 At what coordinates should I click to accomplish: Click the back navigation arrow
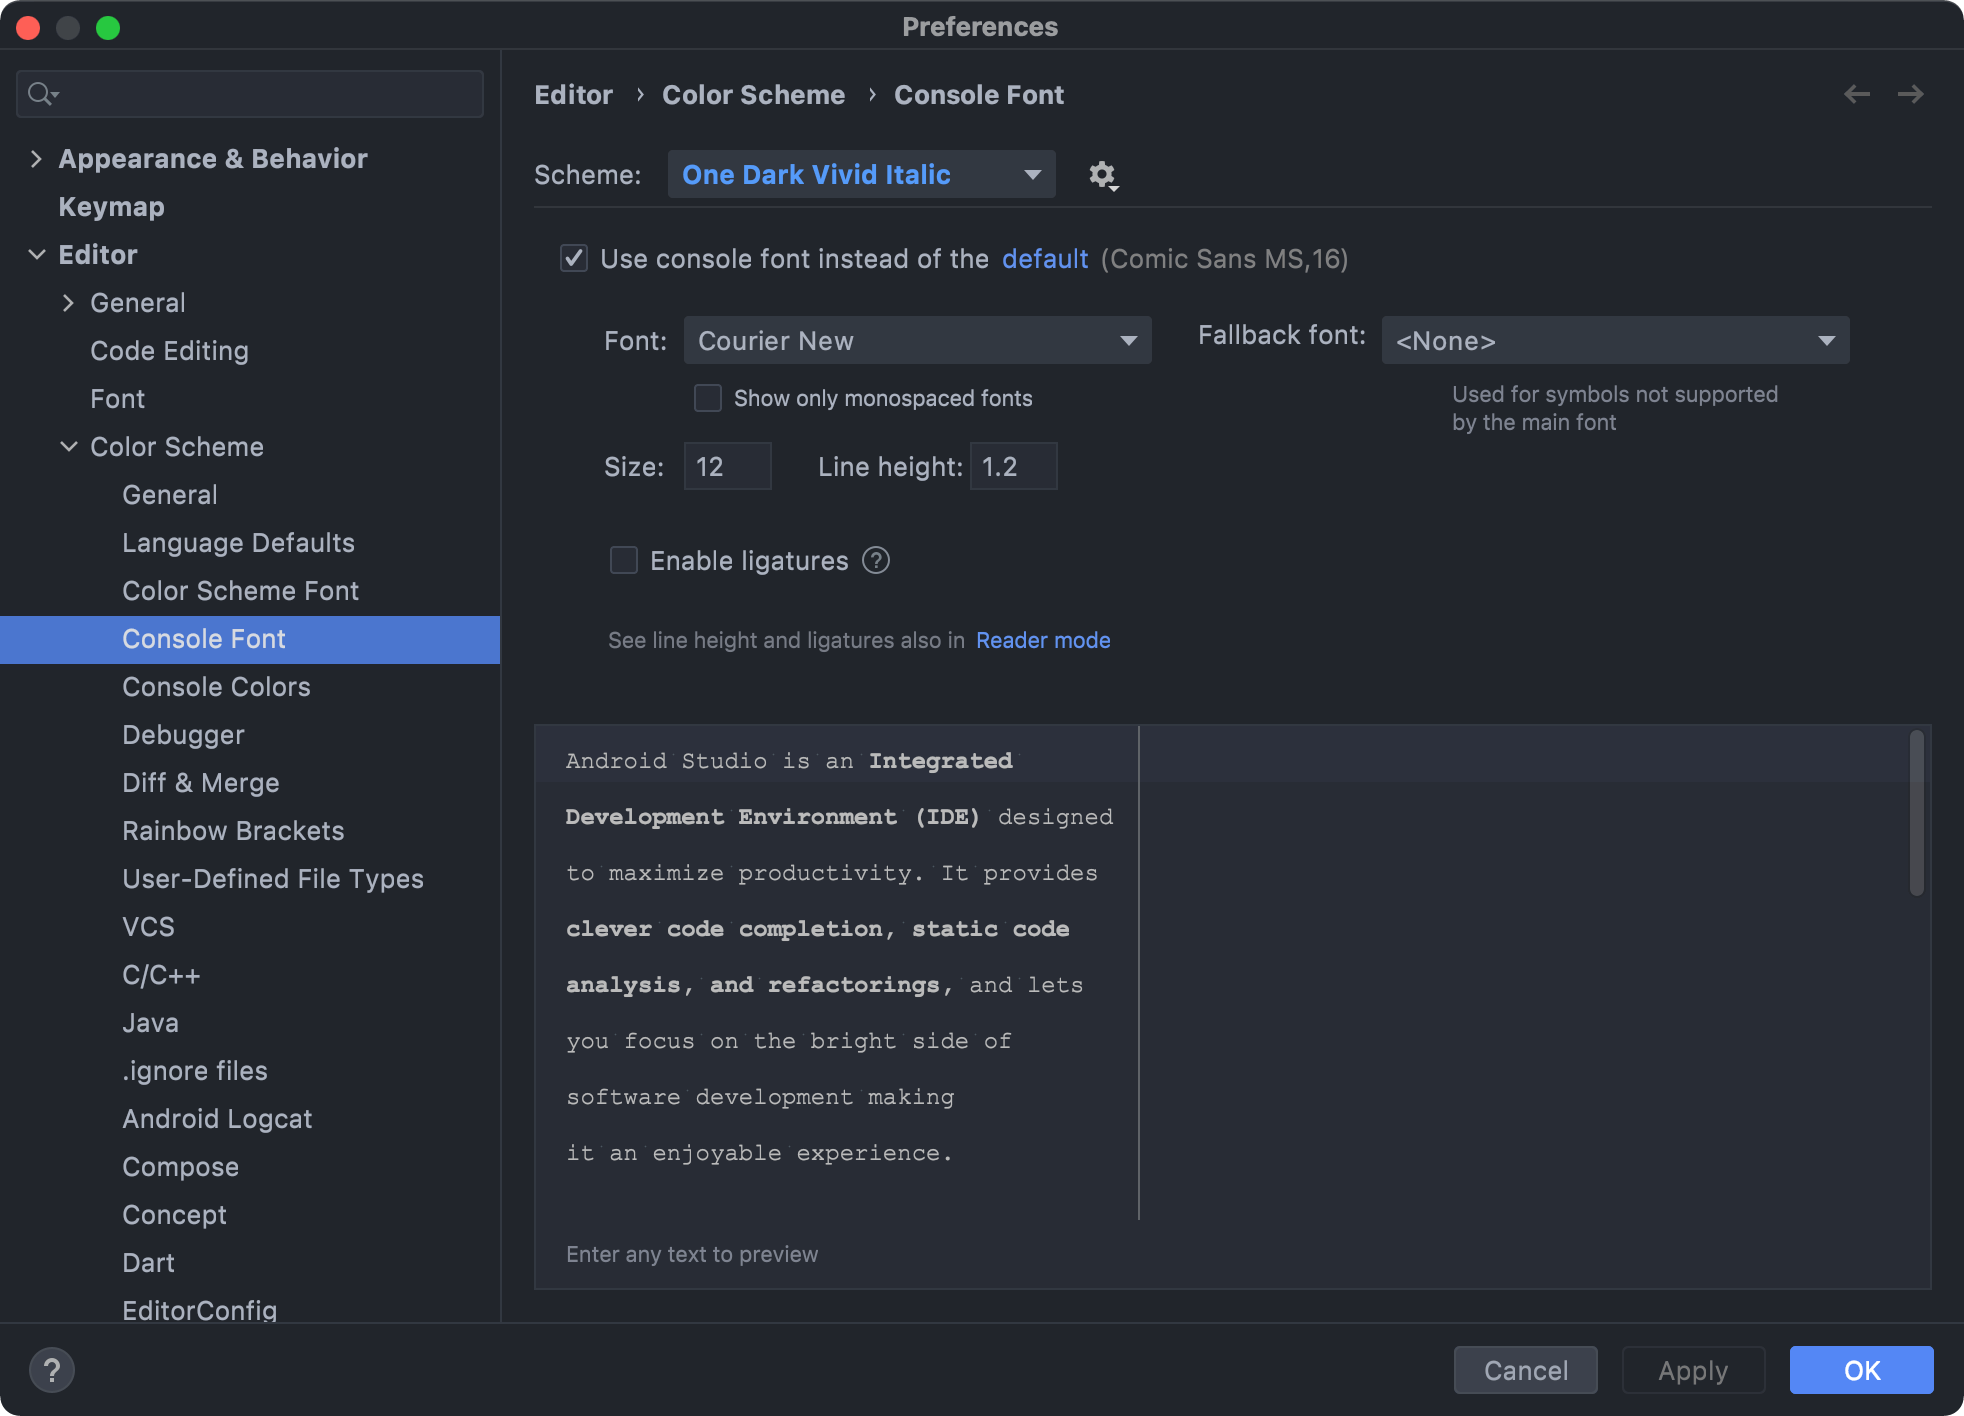coord(1856,94)
